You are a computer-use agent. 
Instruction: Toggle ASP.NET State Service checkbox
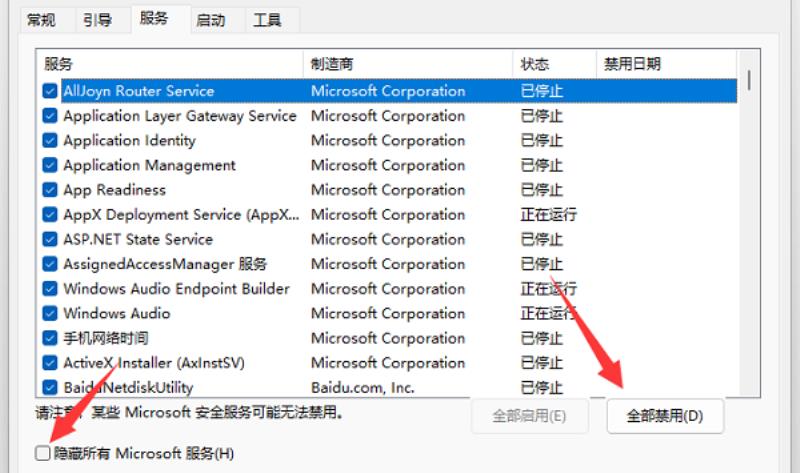[x=50, y=239]
